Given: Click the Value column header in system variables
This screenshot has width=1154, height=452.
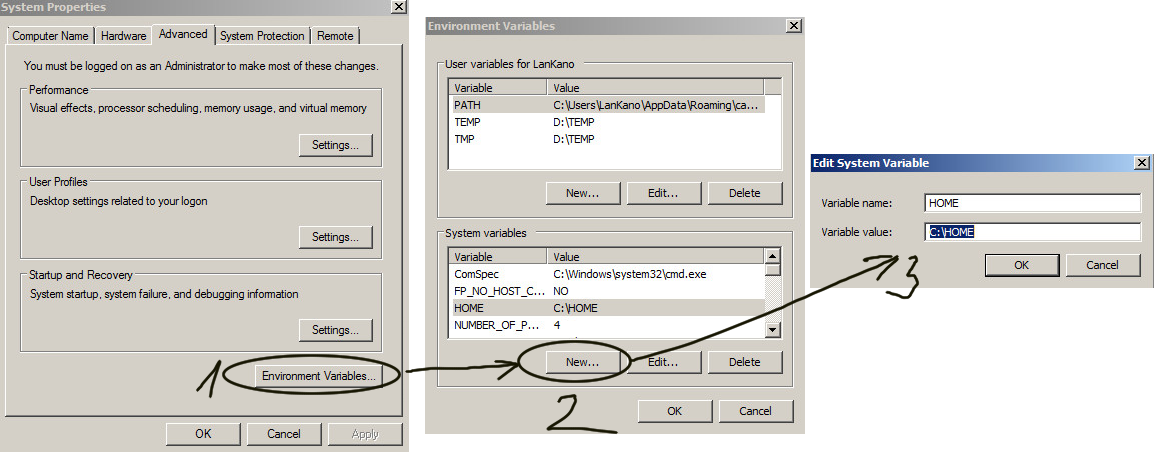Looking at the screenshot, I should [656, 257].
